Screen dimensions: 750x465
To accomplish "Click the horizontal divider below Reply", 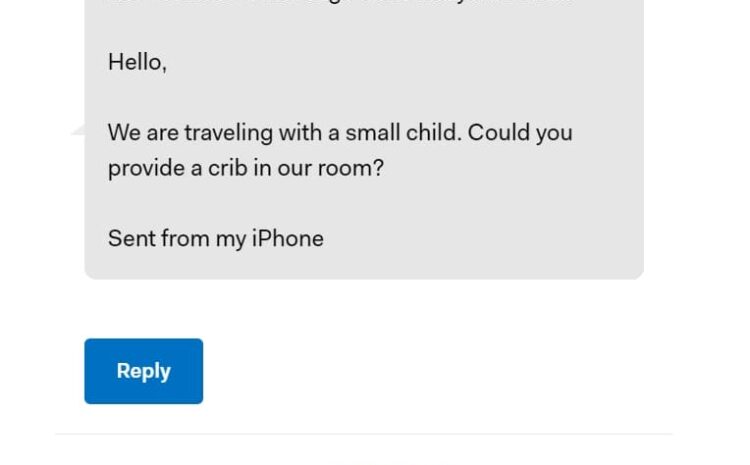I will click(x=364, y=434).
